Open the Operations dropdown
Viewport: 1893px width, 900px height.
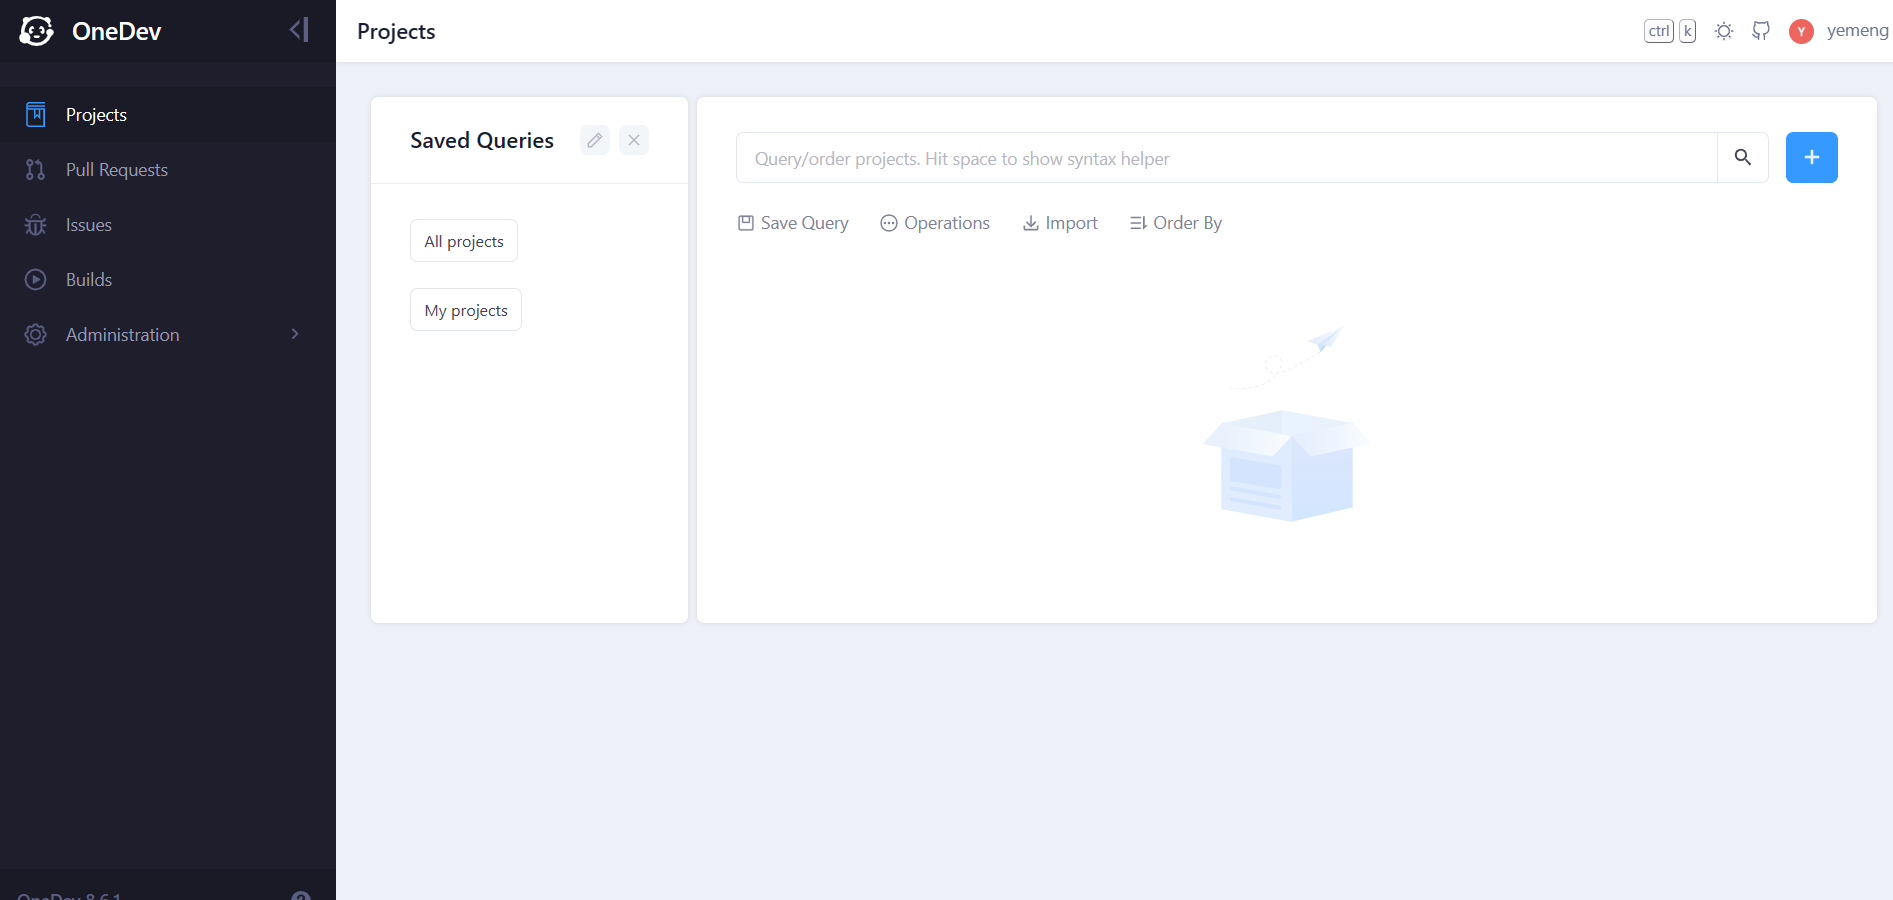click(935, 223)
